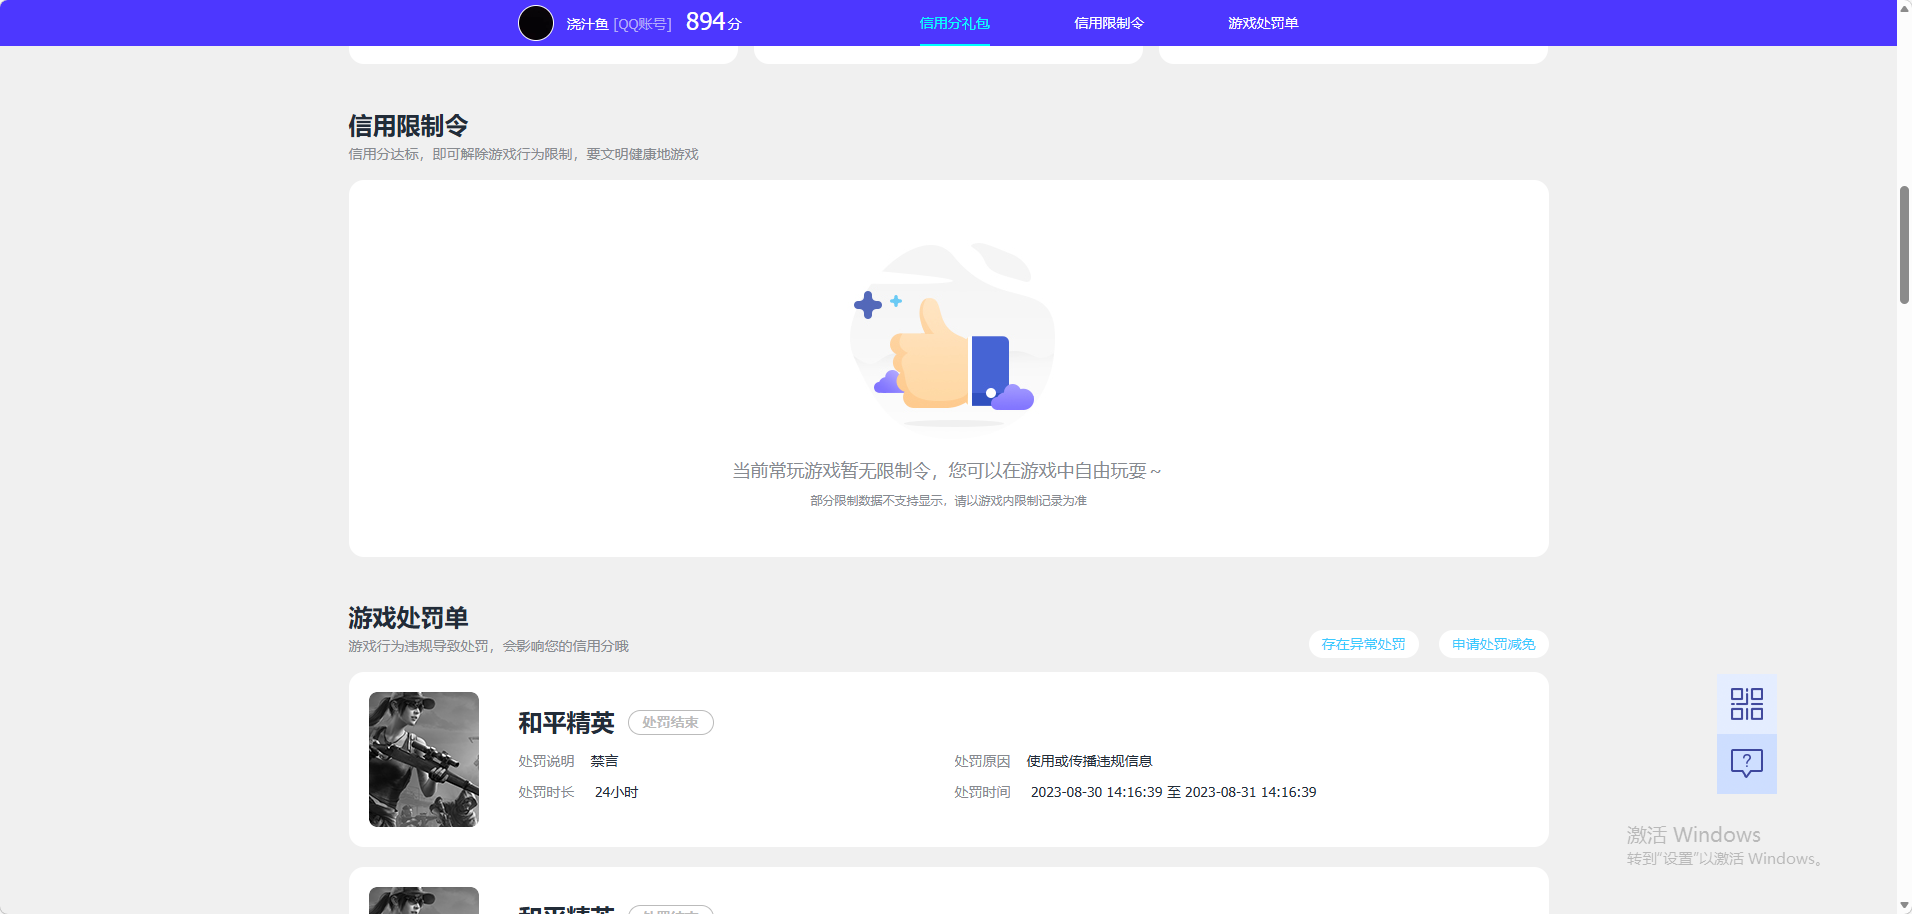Click the 游戏处罚单 section heading
This screenshot has width=1912, height=914.
(408, 618)
